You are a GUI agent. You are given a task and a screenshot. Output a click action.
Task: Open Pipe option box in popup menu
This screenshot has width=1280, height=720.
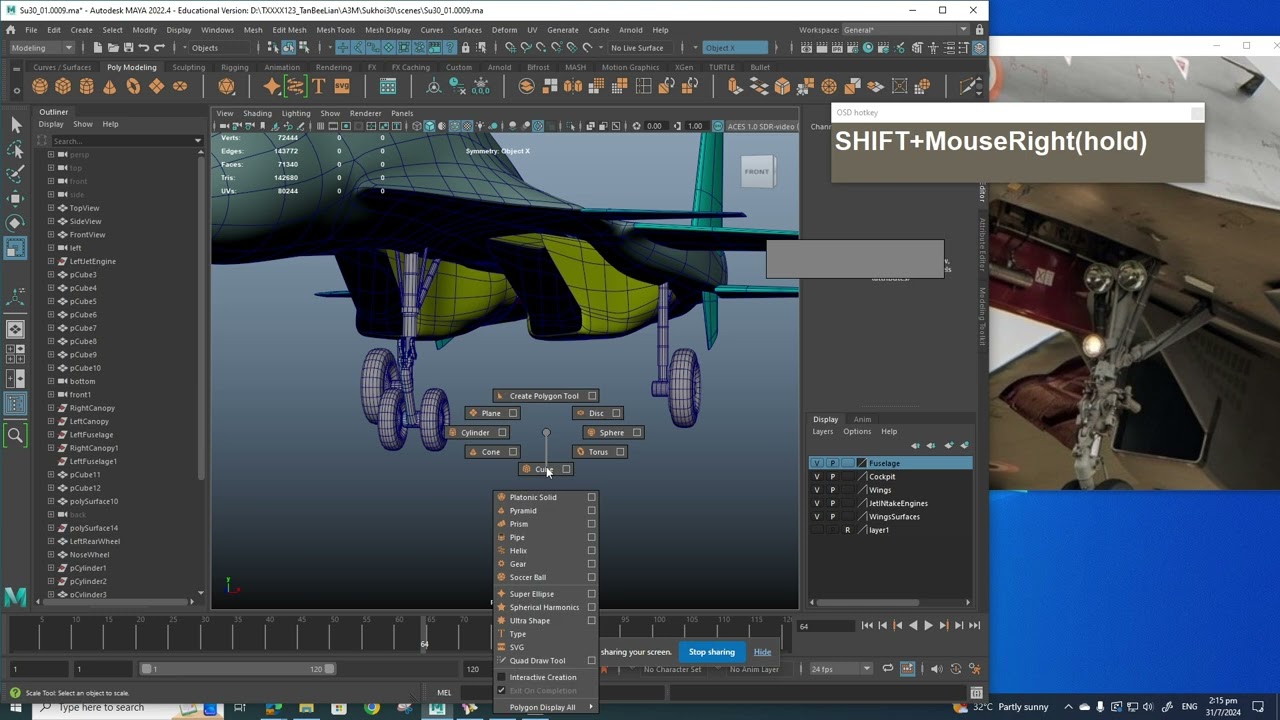point(592,537)
